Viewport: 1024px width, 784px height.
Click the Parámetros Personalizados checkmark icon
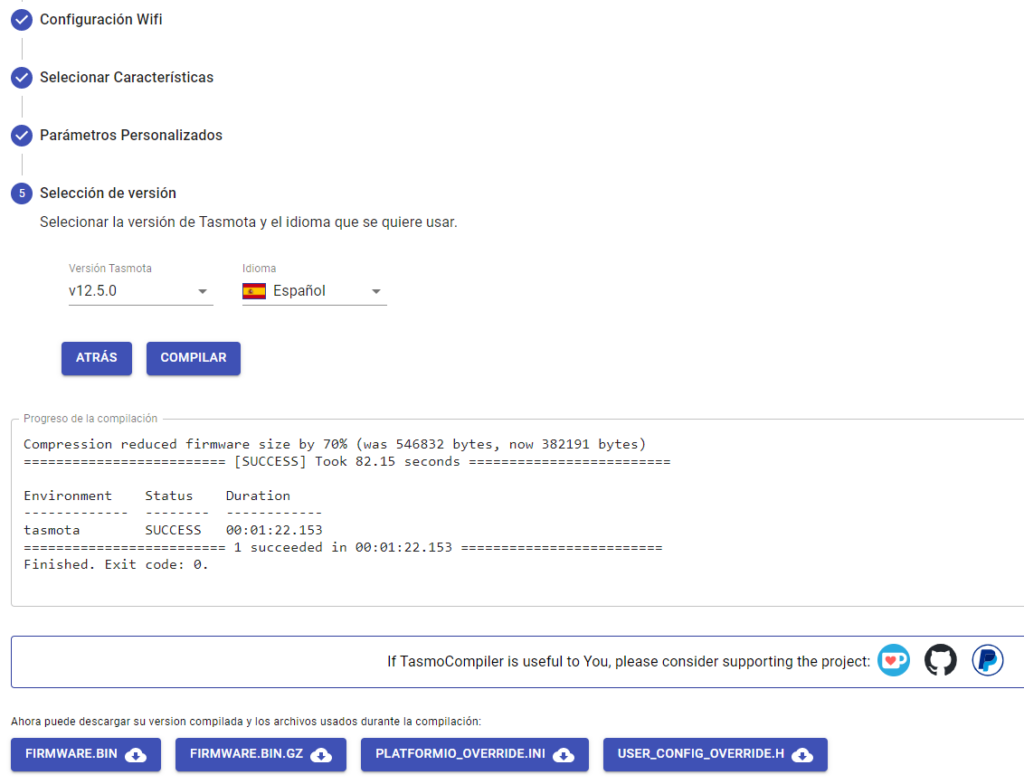21,136
